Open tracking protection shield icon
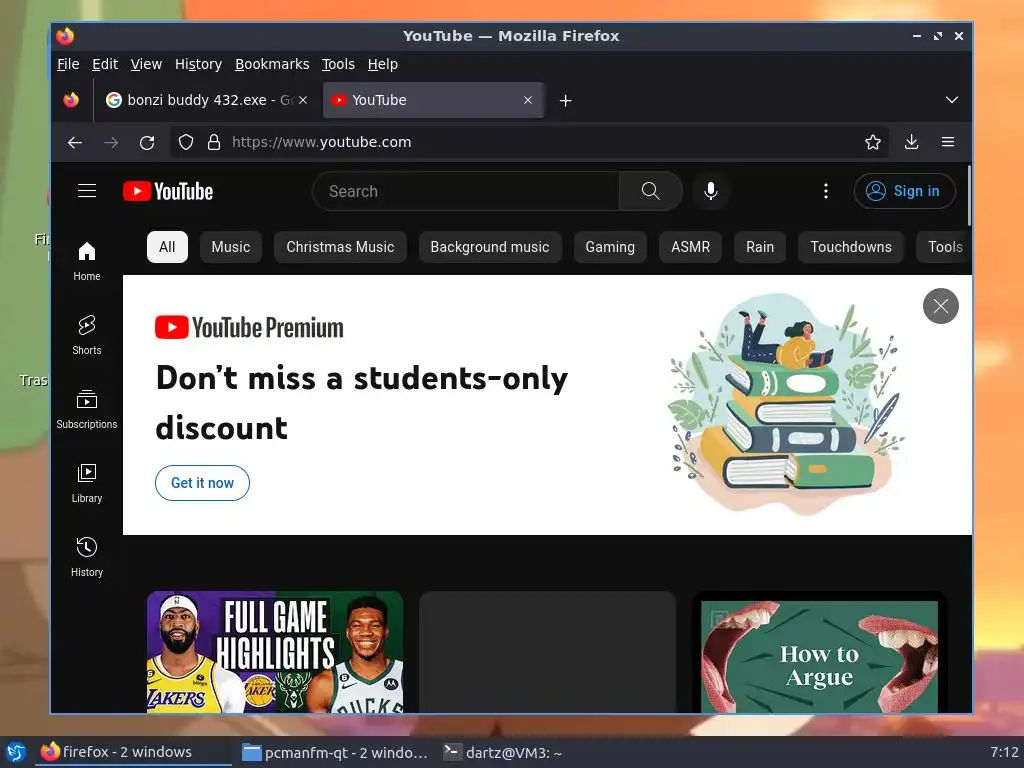This screenshot has width=1024, height=768. pos(186,142)
